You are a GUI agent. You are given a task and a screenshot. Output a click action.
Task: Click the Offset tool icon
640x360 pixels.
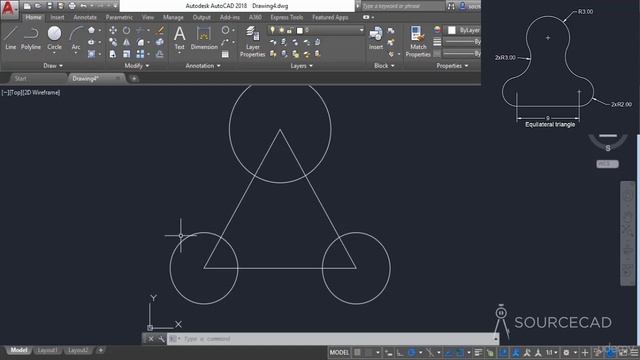click(x=160, y=54)
